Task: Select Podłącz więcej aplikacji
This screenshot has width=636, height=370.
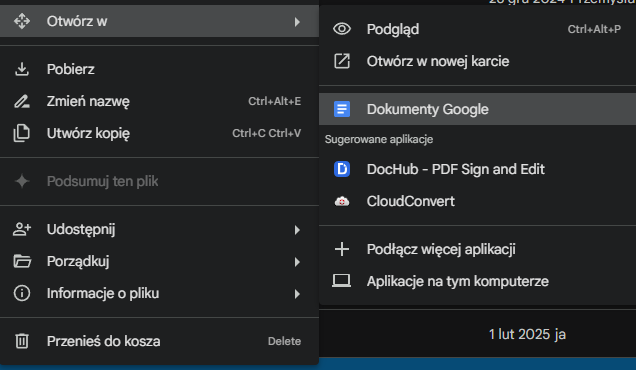Action: (477, 249)
